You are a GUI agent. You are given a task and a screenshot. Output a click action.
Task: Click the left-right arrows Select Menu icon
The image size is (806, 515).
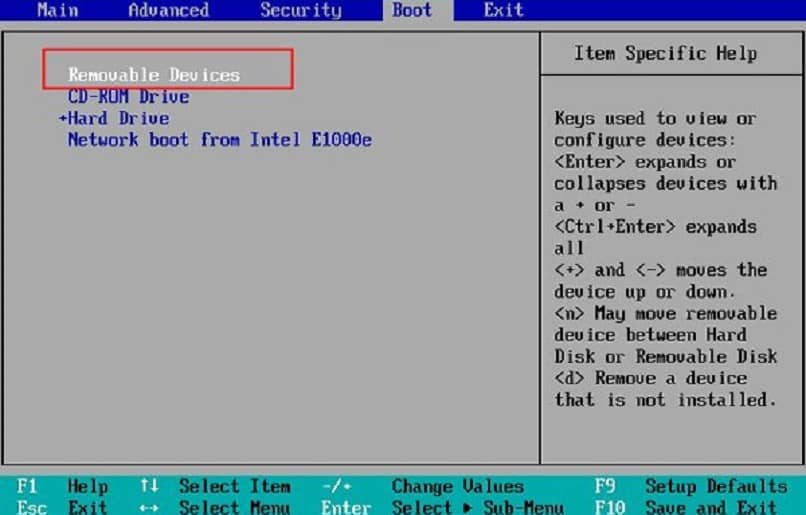[x=149, y=508]
